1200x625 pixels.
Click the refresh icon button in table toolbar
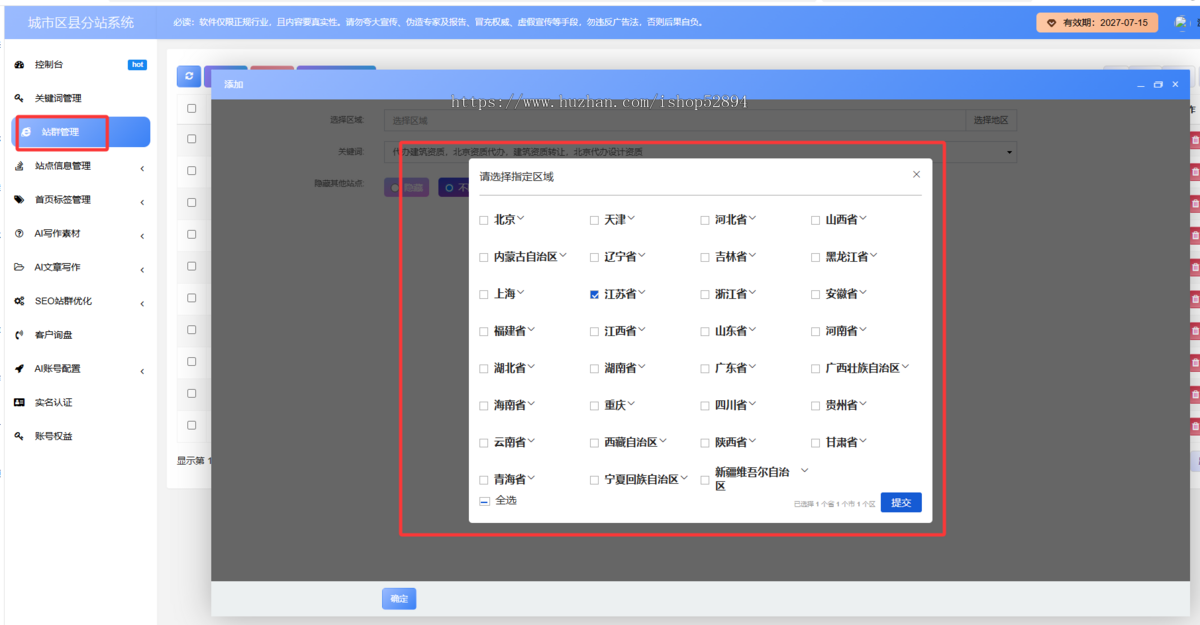point(189,76)
